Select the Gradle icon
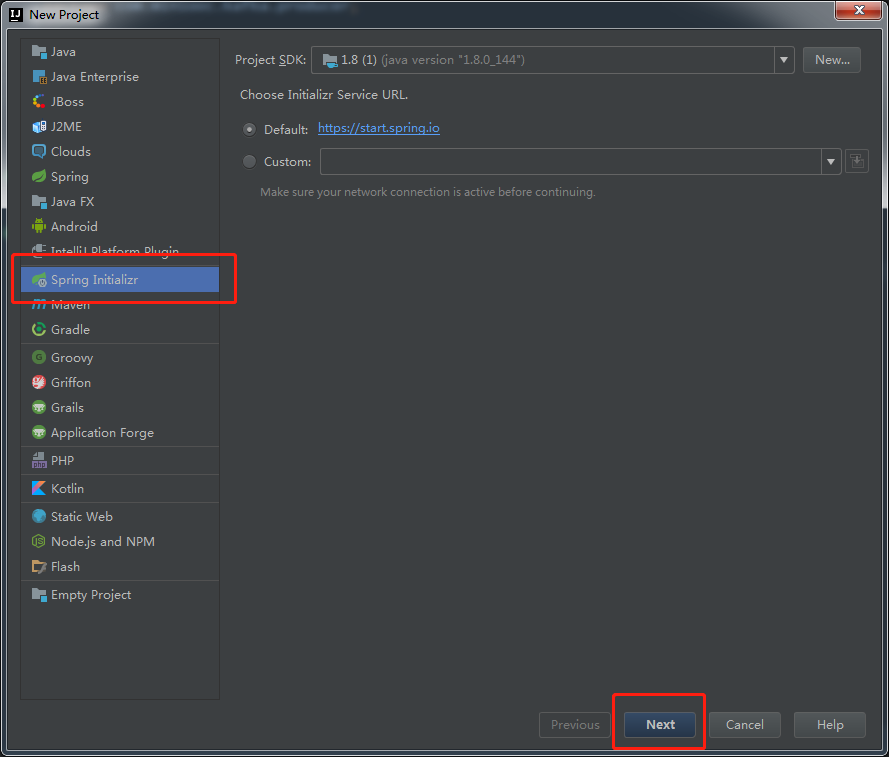889x757 pixels. coord(39,329)
